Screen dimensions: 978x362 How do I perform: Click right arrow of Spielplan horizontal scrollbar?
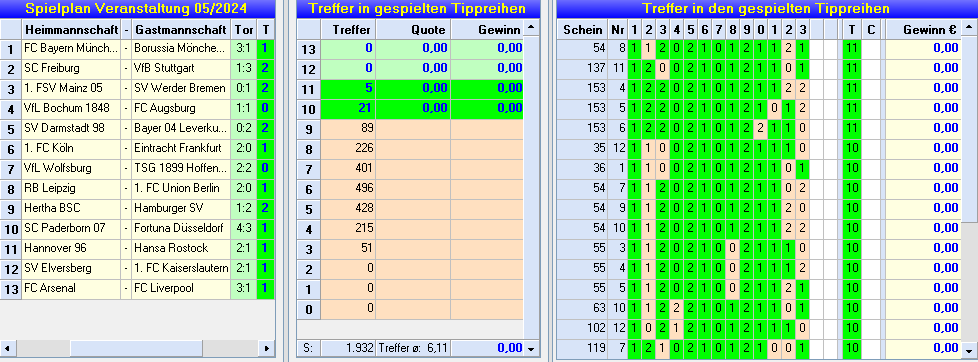[266, 348]
